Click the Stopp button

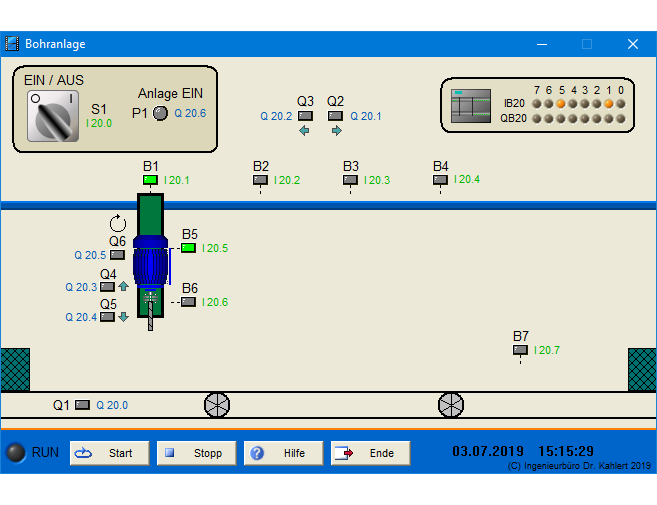197,453
